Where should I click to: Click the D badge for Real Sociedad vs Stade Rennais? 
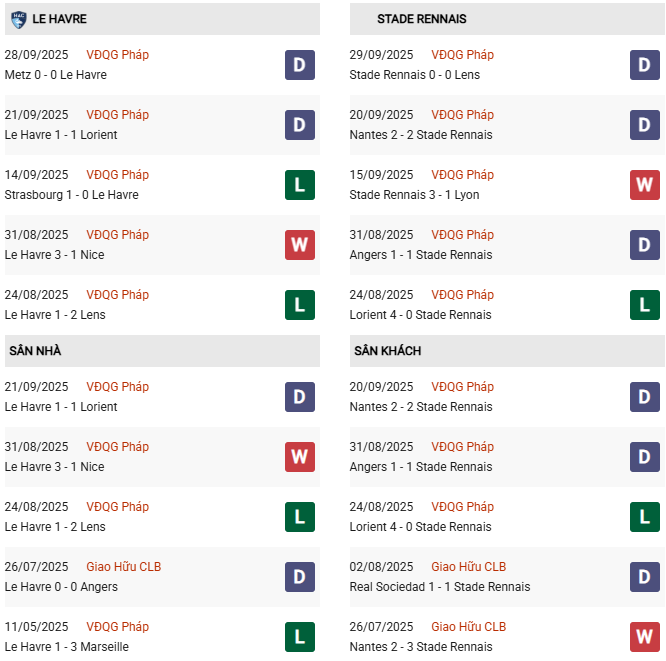tap(645, 577)
